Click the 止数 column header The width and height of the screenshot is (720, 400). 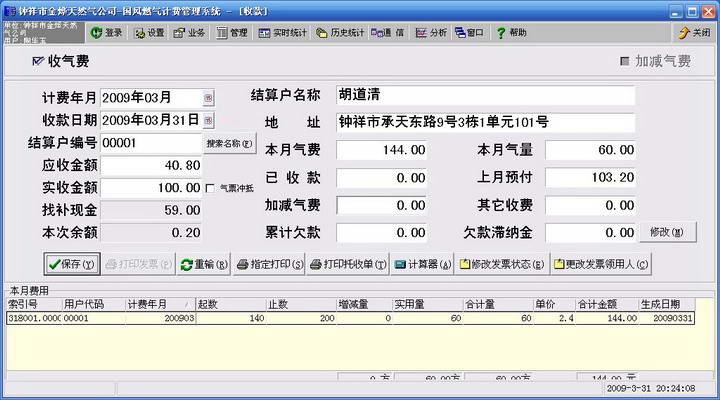(301, 304)
